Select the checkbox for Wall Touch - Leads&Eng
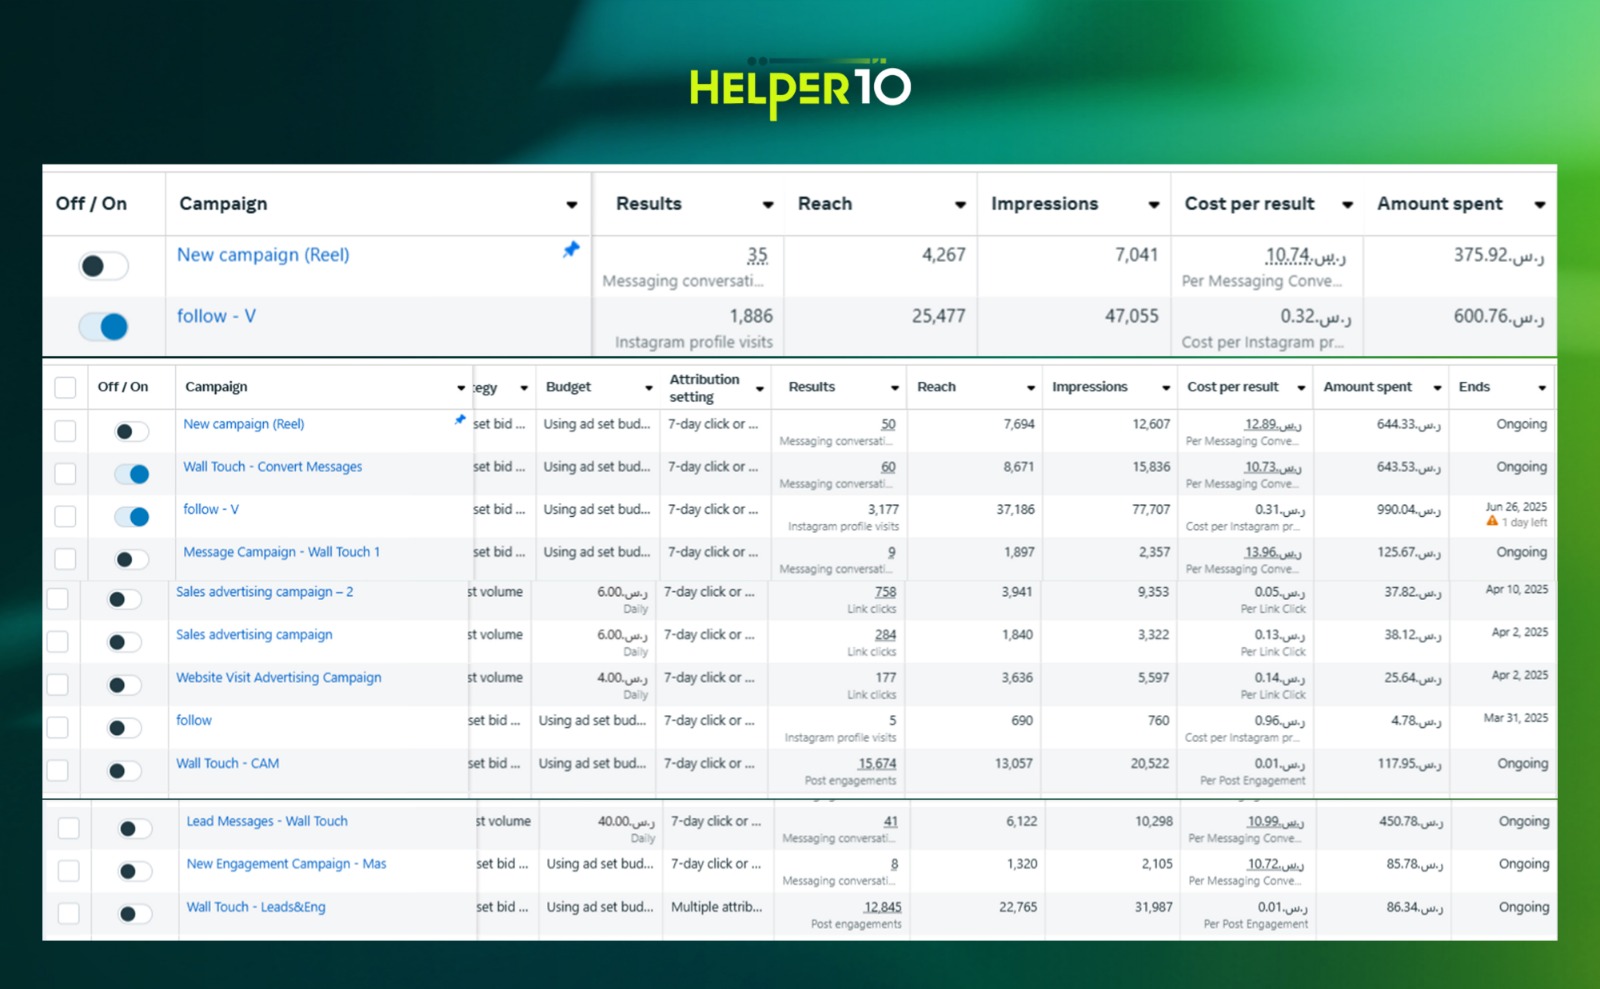The image size is (1600, 989). tap(68, 914)
